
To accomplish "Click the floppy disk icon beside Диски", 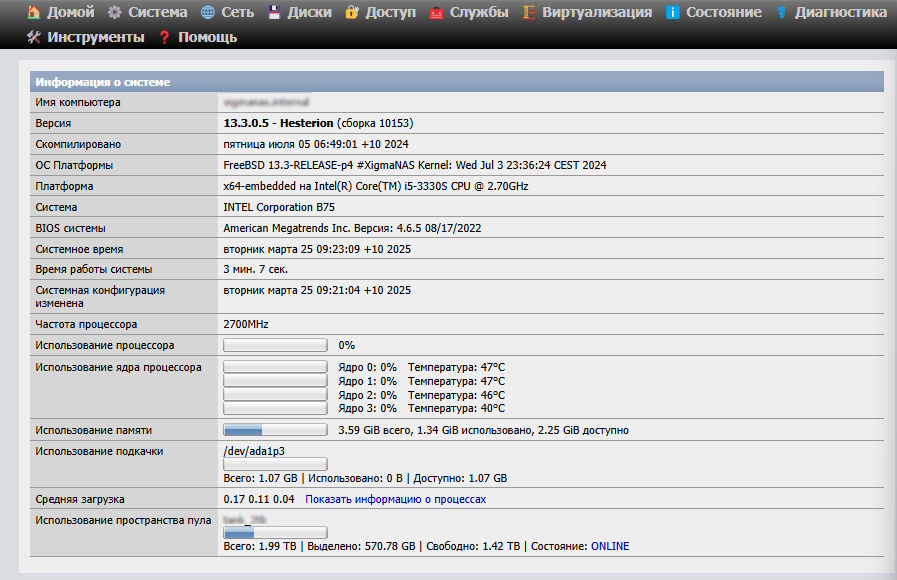I will 275,12.
